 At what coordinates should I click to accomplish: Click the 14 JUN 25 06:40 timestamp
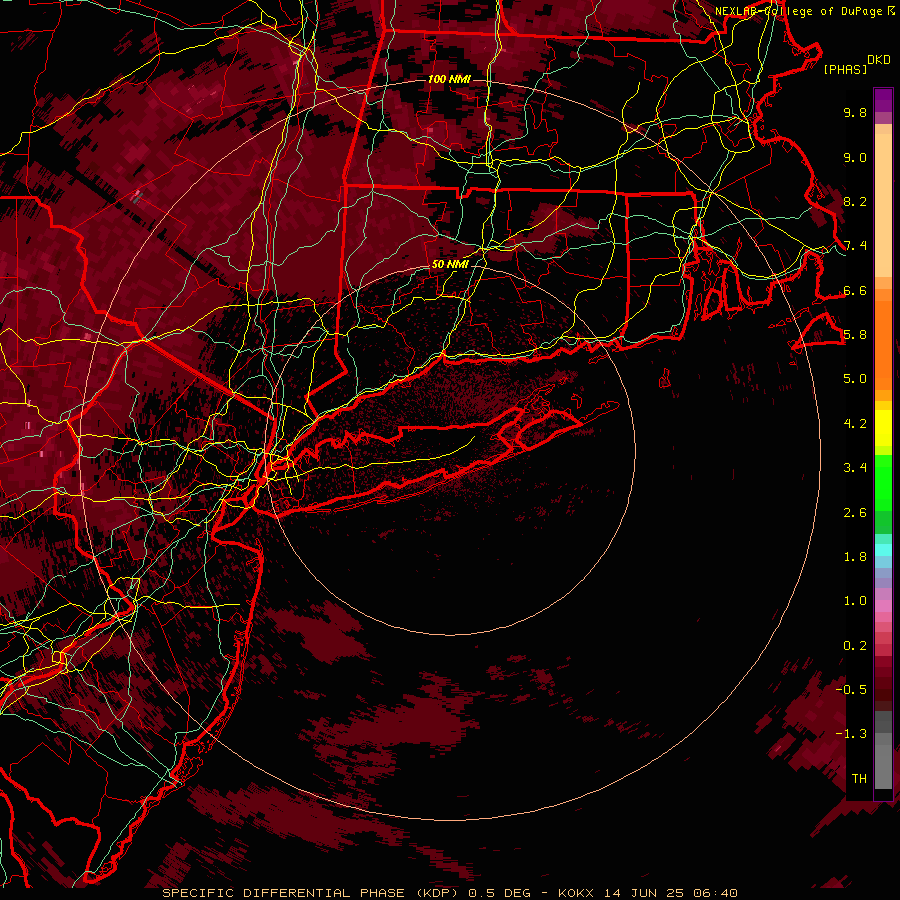click(670, 893)
